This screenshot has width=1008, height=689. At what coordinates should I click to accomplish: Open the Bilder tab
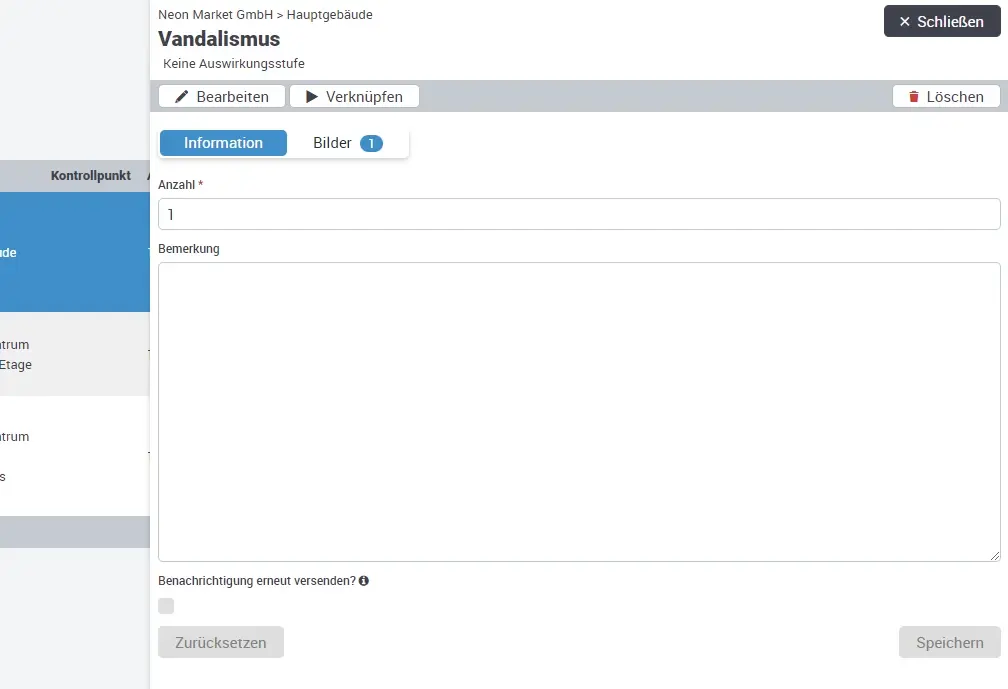tap(333, 143)
